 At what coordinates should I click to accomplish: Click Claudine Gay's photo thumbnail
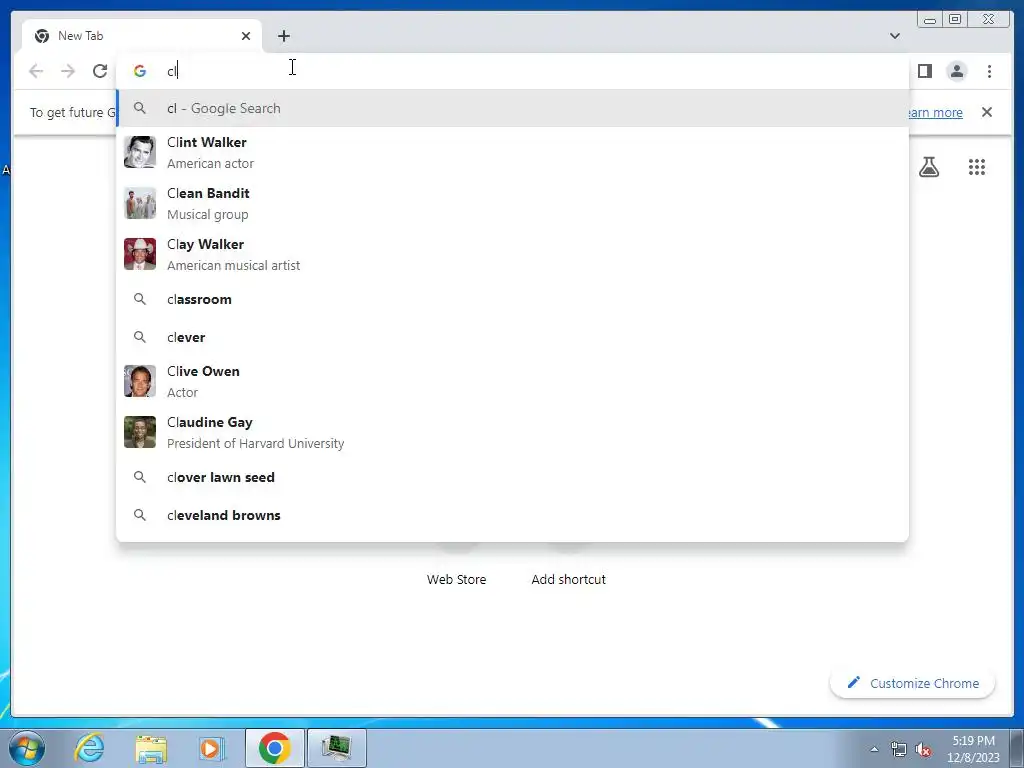click(x=140, y=432)
